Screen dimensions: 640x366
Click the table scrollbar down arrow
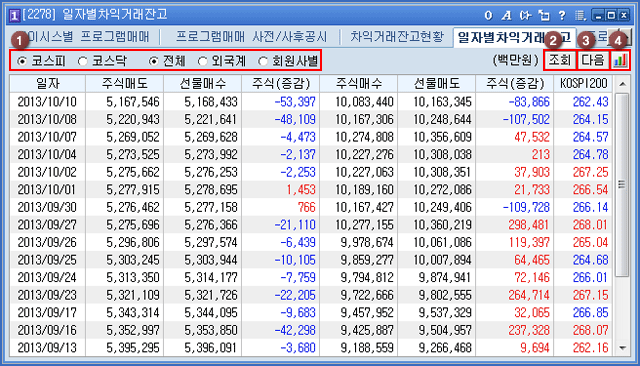coord(622,348)
